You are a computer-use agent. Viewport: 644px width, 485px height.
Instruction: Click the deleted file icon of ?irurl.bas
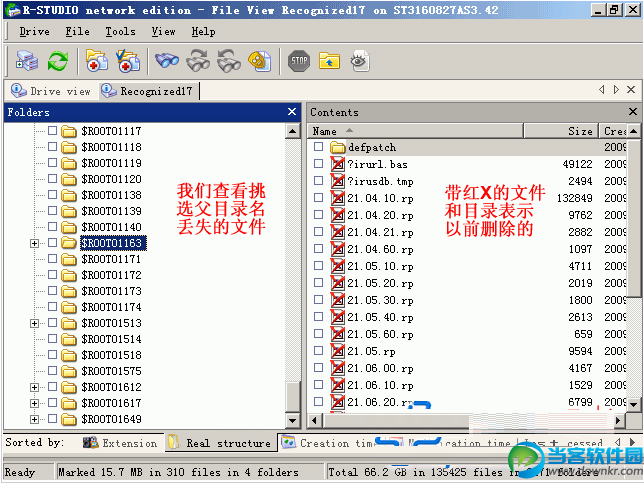338,164
